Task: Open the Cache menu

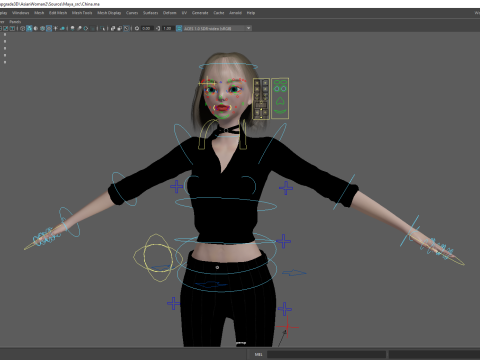Action: [219, 13]
